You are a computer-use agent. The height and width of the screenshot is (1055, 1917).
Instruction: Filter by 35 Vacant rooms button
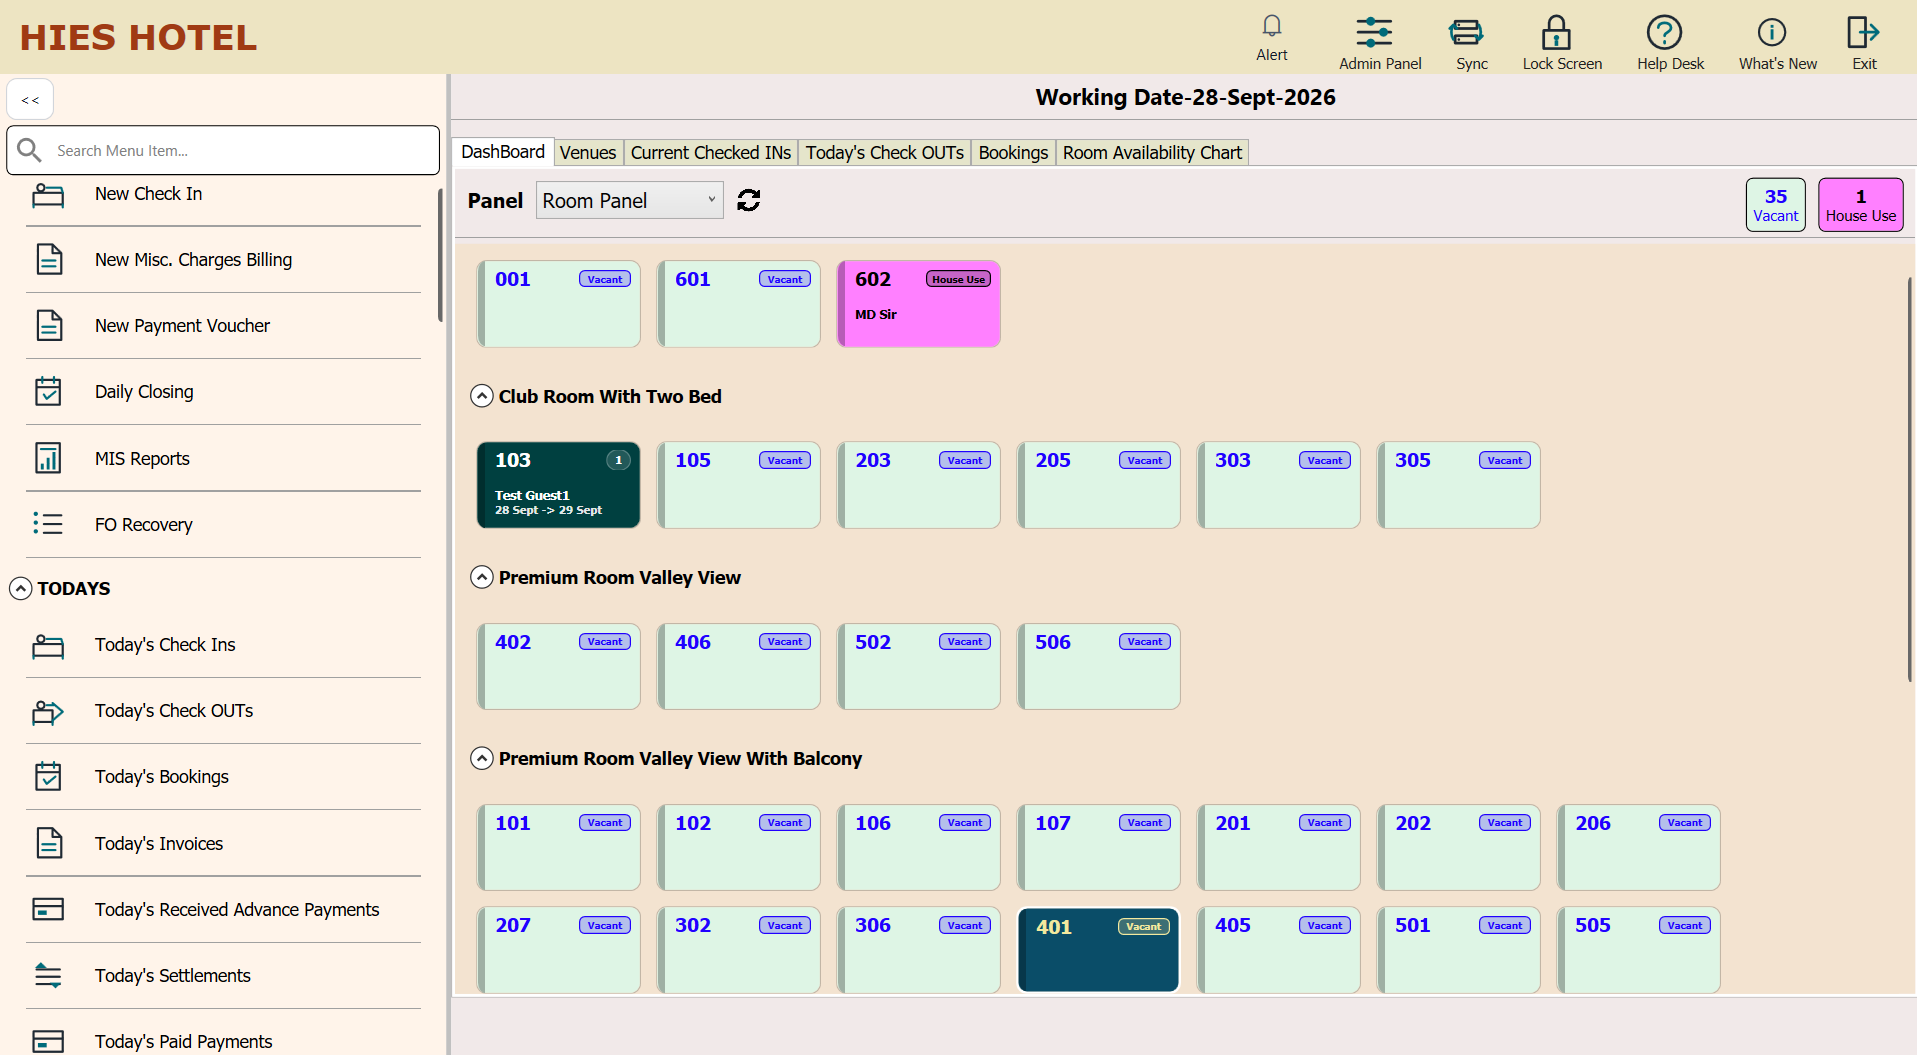tap(1776, 205)
